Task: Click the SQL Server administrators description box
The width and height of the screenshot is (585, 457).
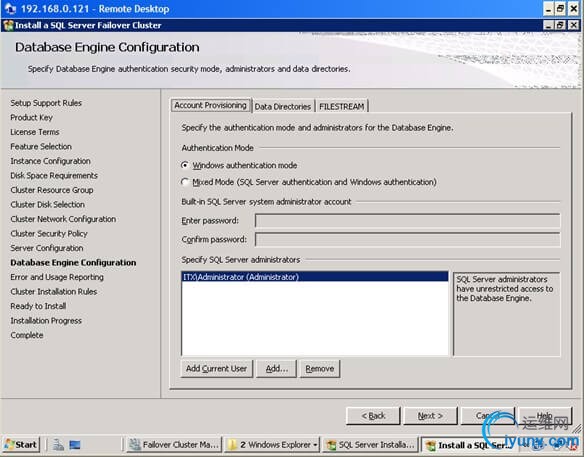Action: (x=506, y=314)
